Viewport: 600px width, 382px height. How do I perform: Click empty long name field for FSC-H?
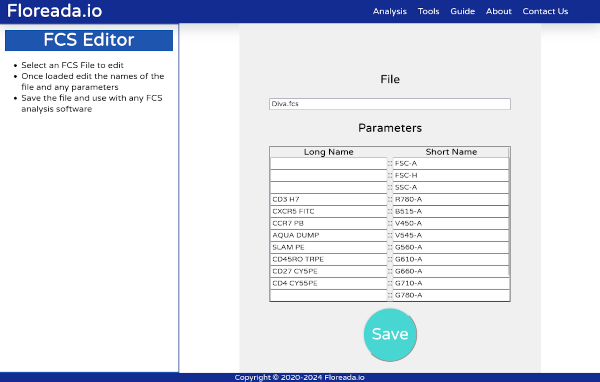[x=329, y=175]
